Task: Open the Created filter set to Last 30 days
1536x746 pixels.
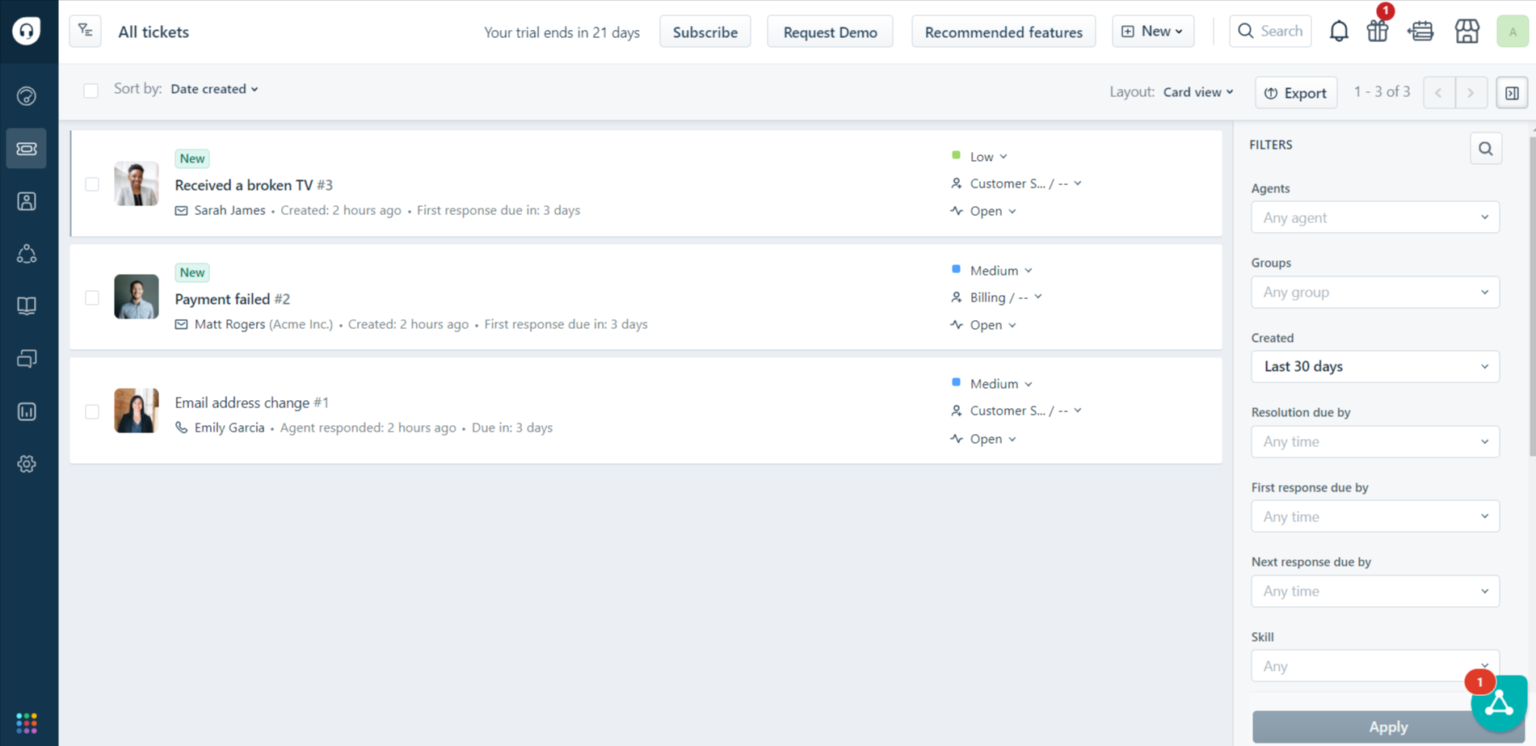Action: (x=1374, y=366)
